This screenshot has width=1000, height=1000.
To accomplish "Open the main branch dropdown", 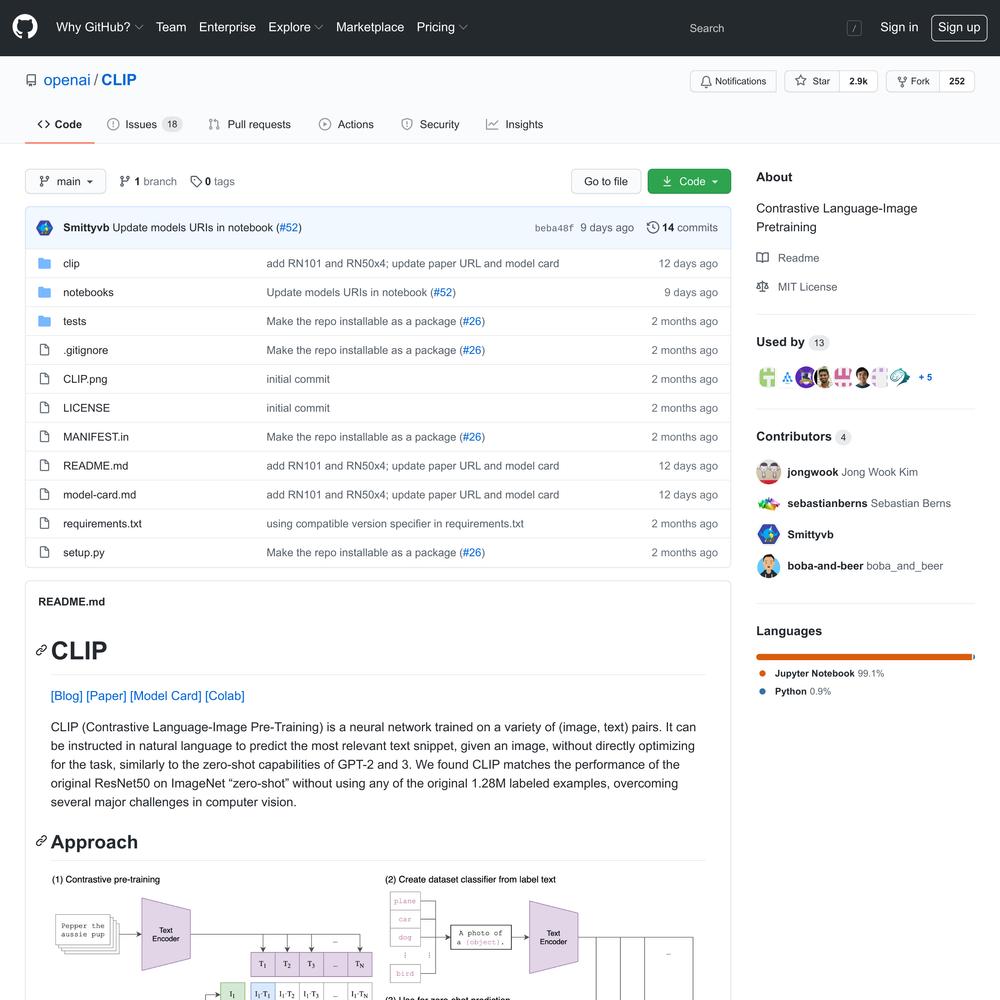I will pos(65,181).
